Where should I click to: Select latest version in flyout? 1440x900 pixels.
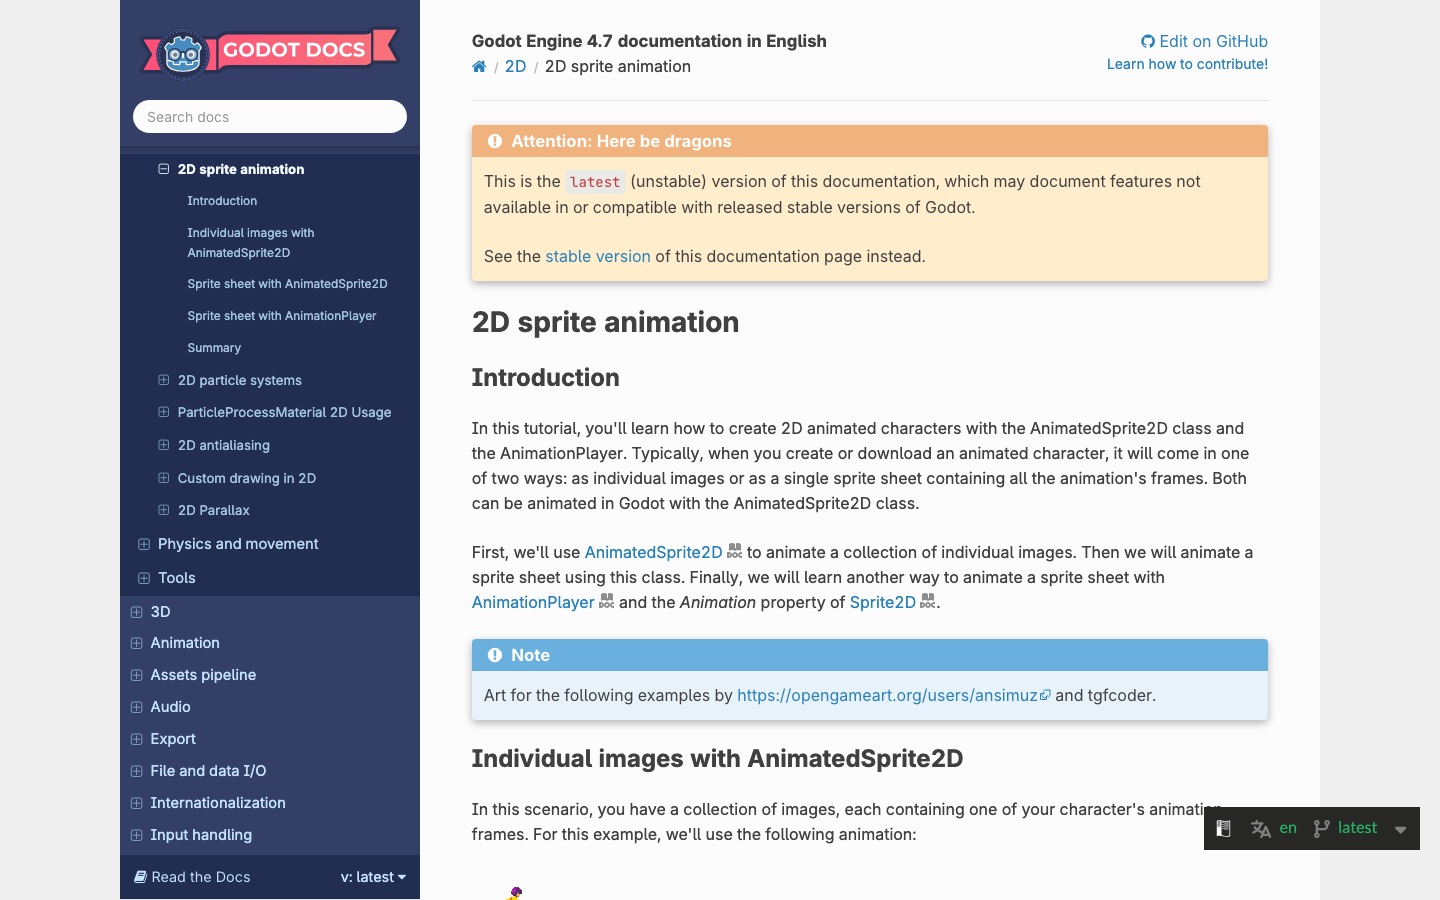tap(1357, 828)
